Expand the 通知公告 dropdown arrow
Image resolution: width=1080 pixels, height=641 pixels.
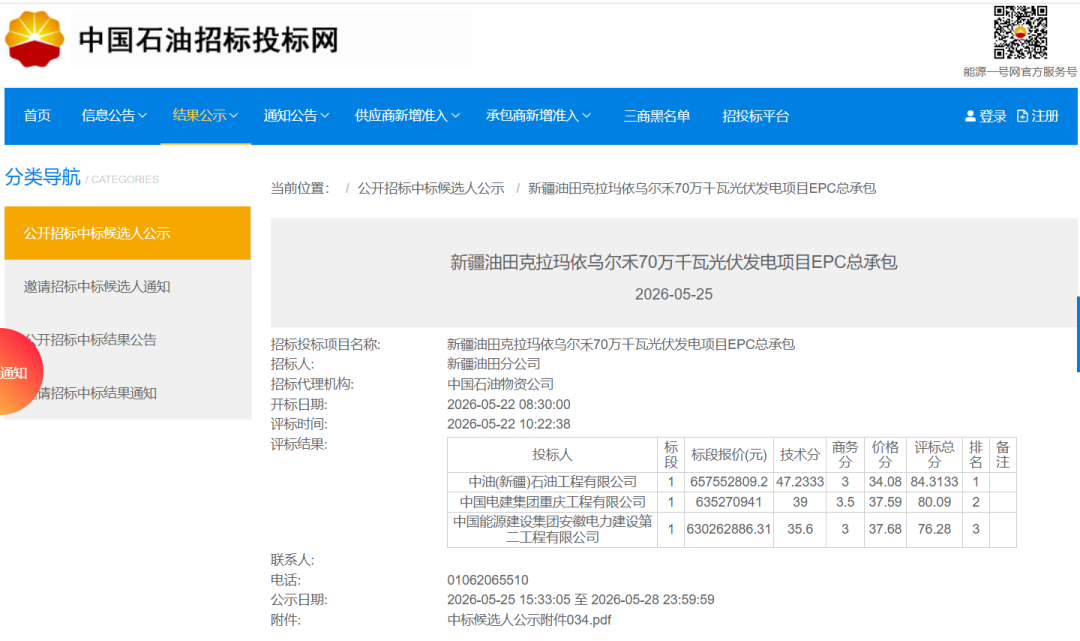(x=325, y=116)
